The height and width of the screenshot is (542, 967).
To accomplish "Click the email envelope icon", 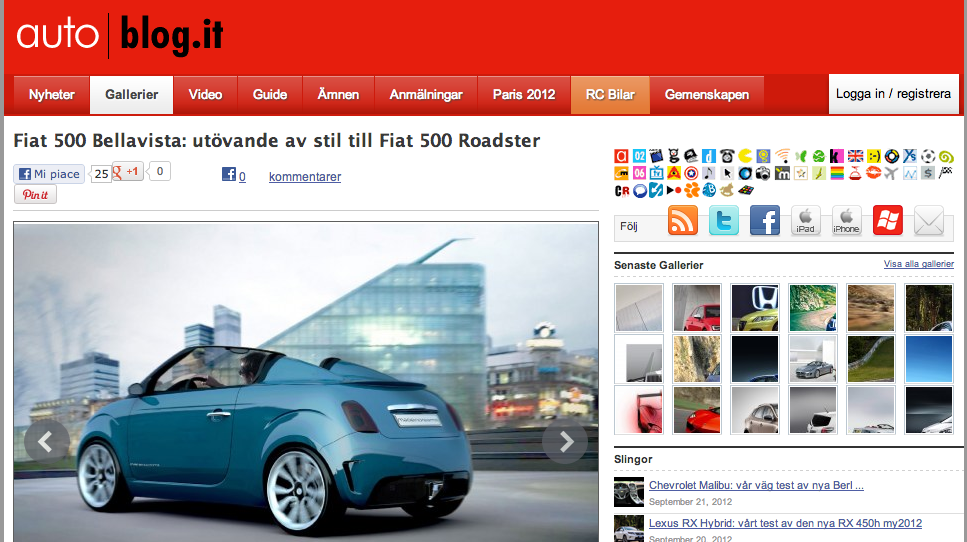I will (x=929, y=221).
